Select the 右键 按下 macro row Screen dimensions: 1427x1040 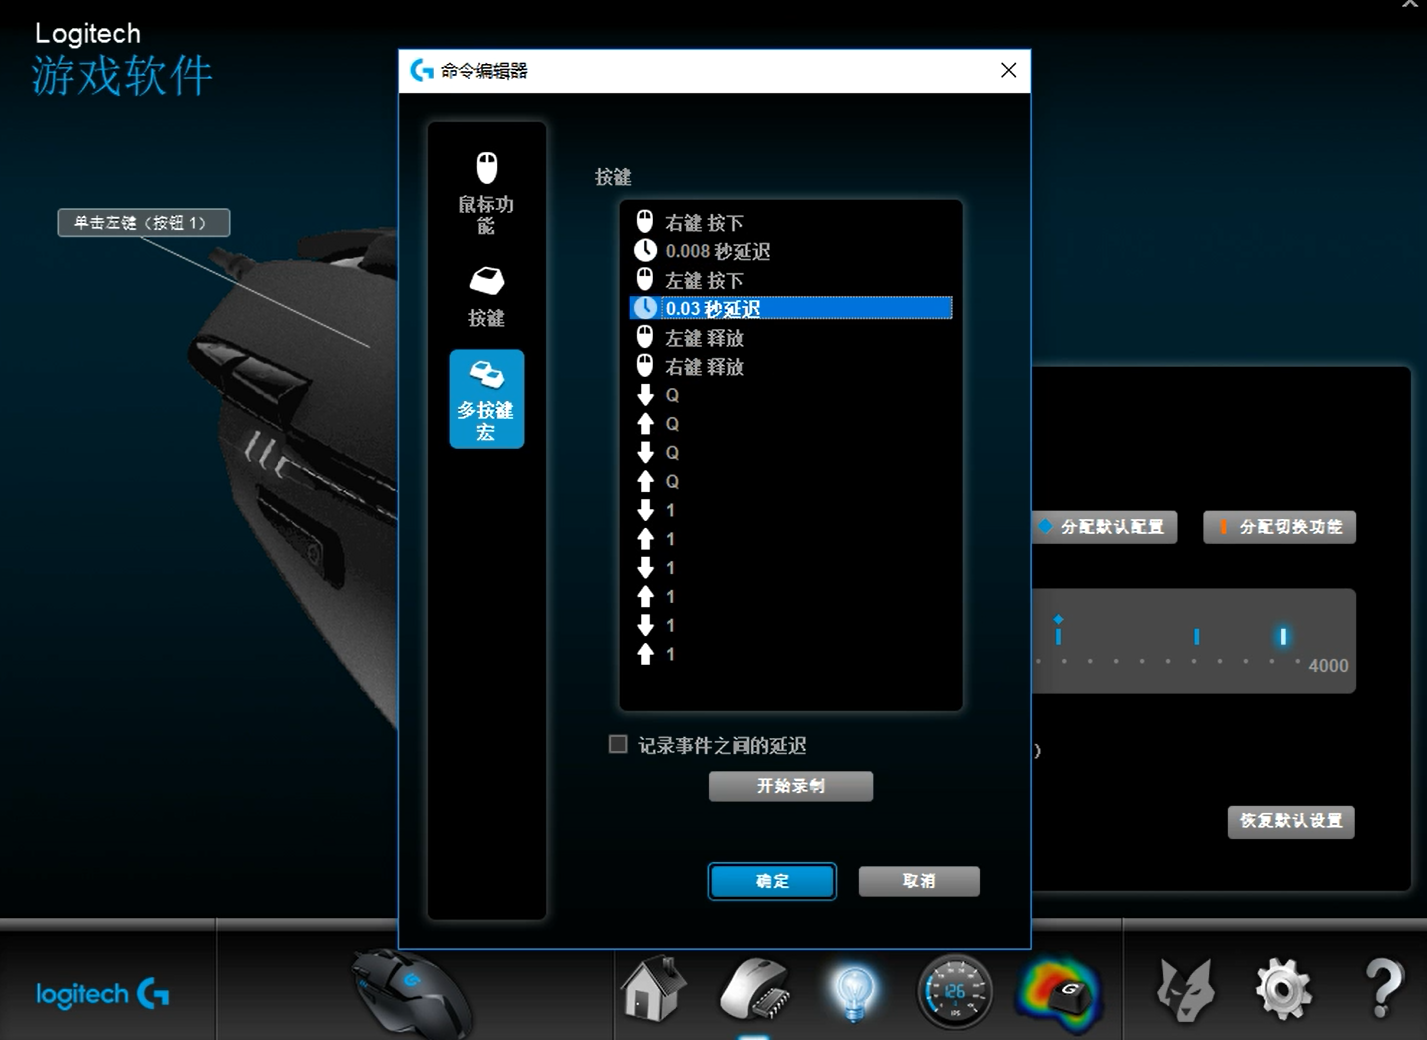point(790,222)
